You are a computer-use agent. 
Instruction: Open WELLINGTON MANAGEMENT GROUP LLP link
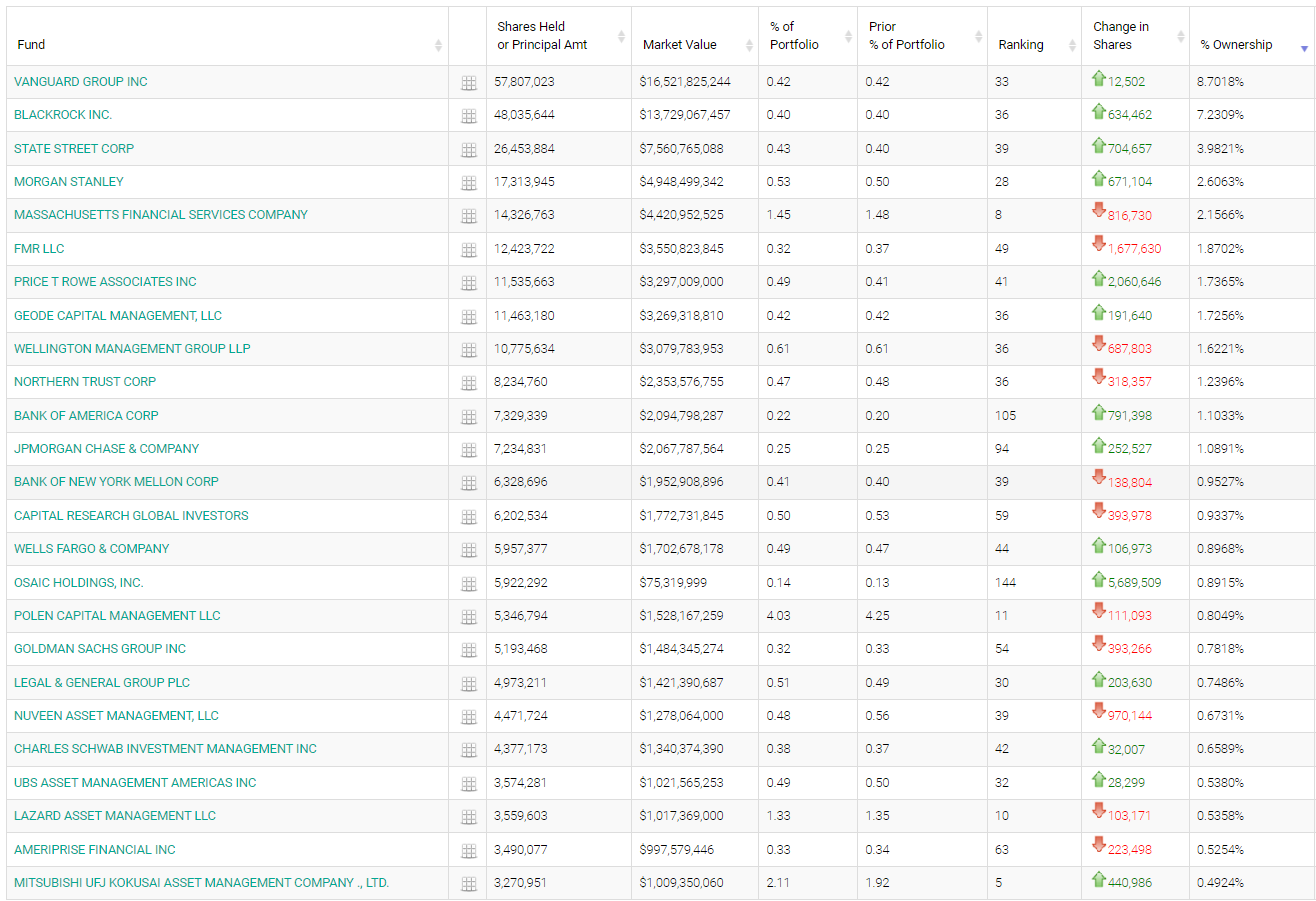pyautogui.click(x=132, y=349)
